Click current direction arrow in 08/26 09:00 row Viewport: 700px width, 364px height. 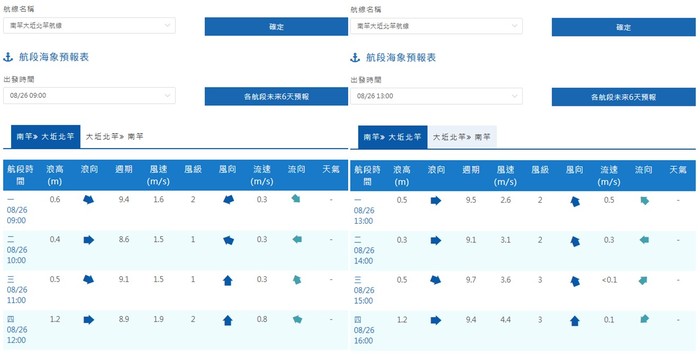296,199
